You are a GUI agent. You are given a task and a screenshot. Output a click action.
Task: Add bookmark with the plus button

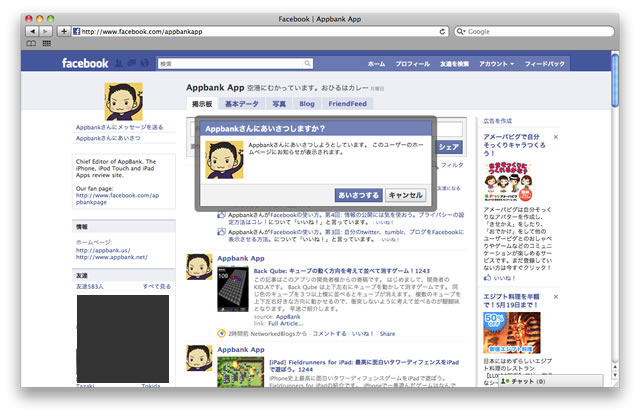click(64, 31)
